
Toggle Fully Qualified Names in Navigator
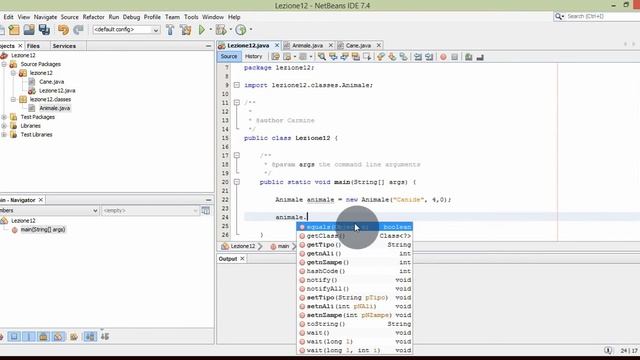coord(74,336)
